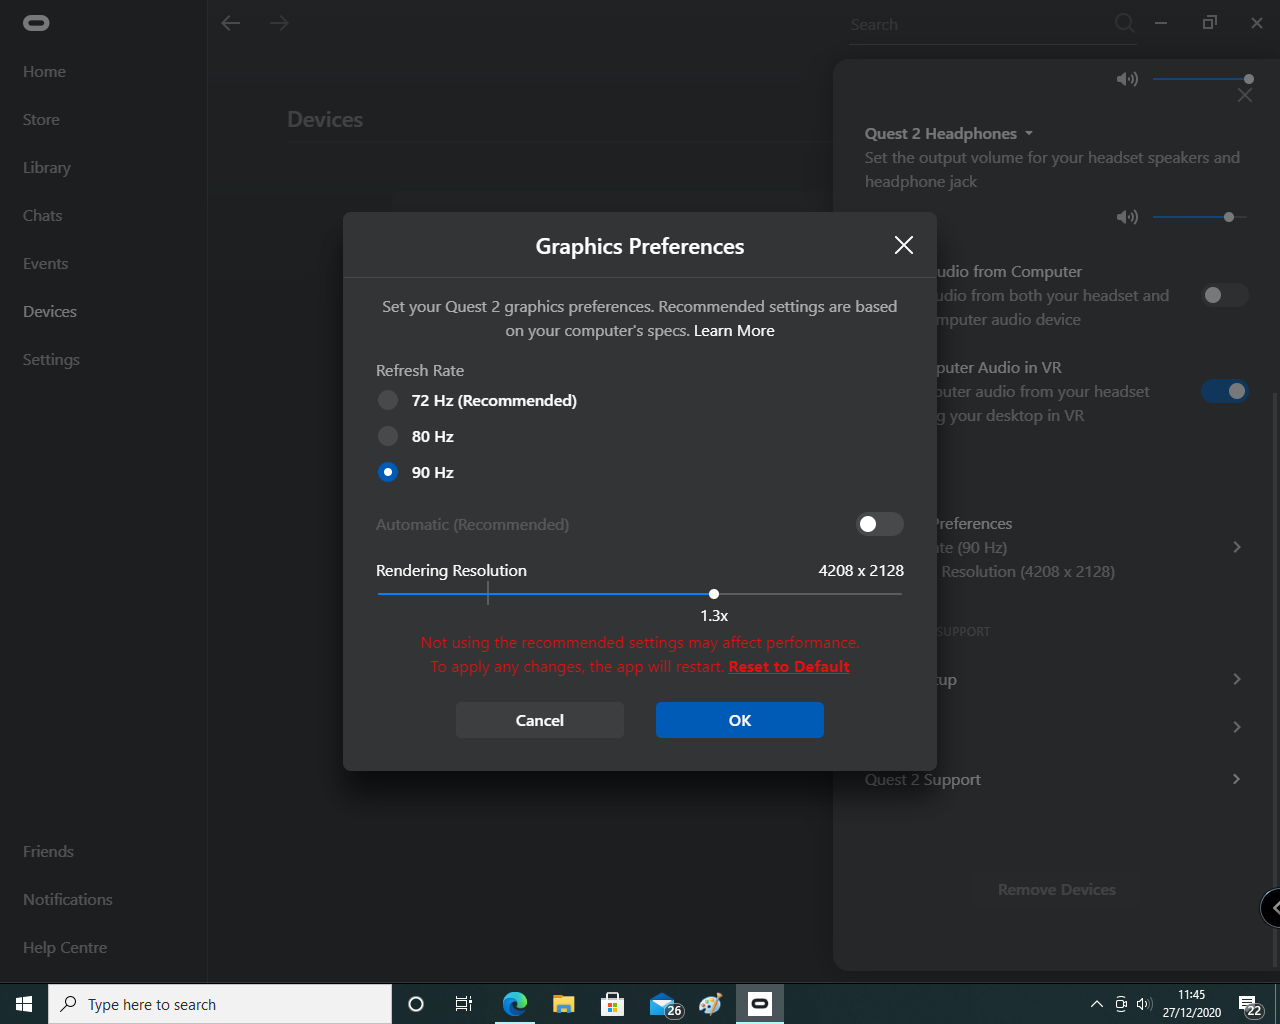
Task: Open File Explorer from taskbar
Action: pyautogui.click(x=564, y=1004)
